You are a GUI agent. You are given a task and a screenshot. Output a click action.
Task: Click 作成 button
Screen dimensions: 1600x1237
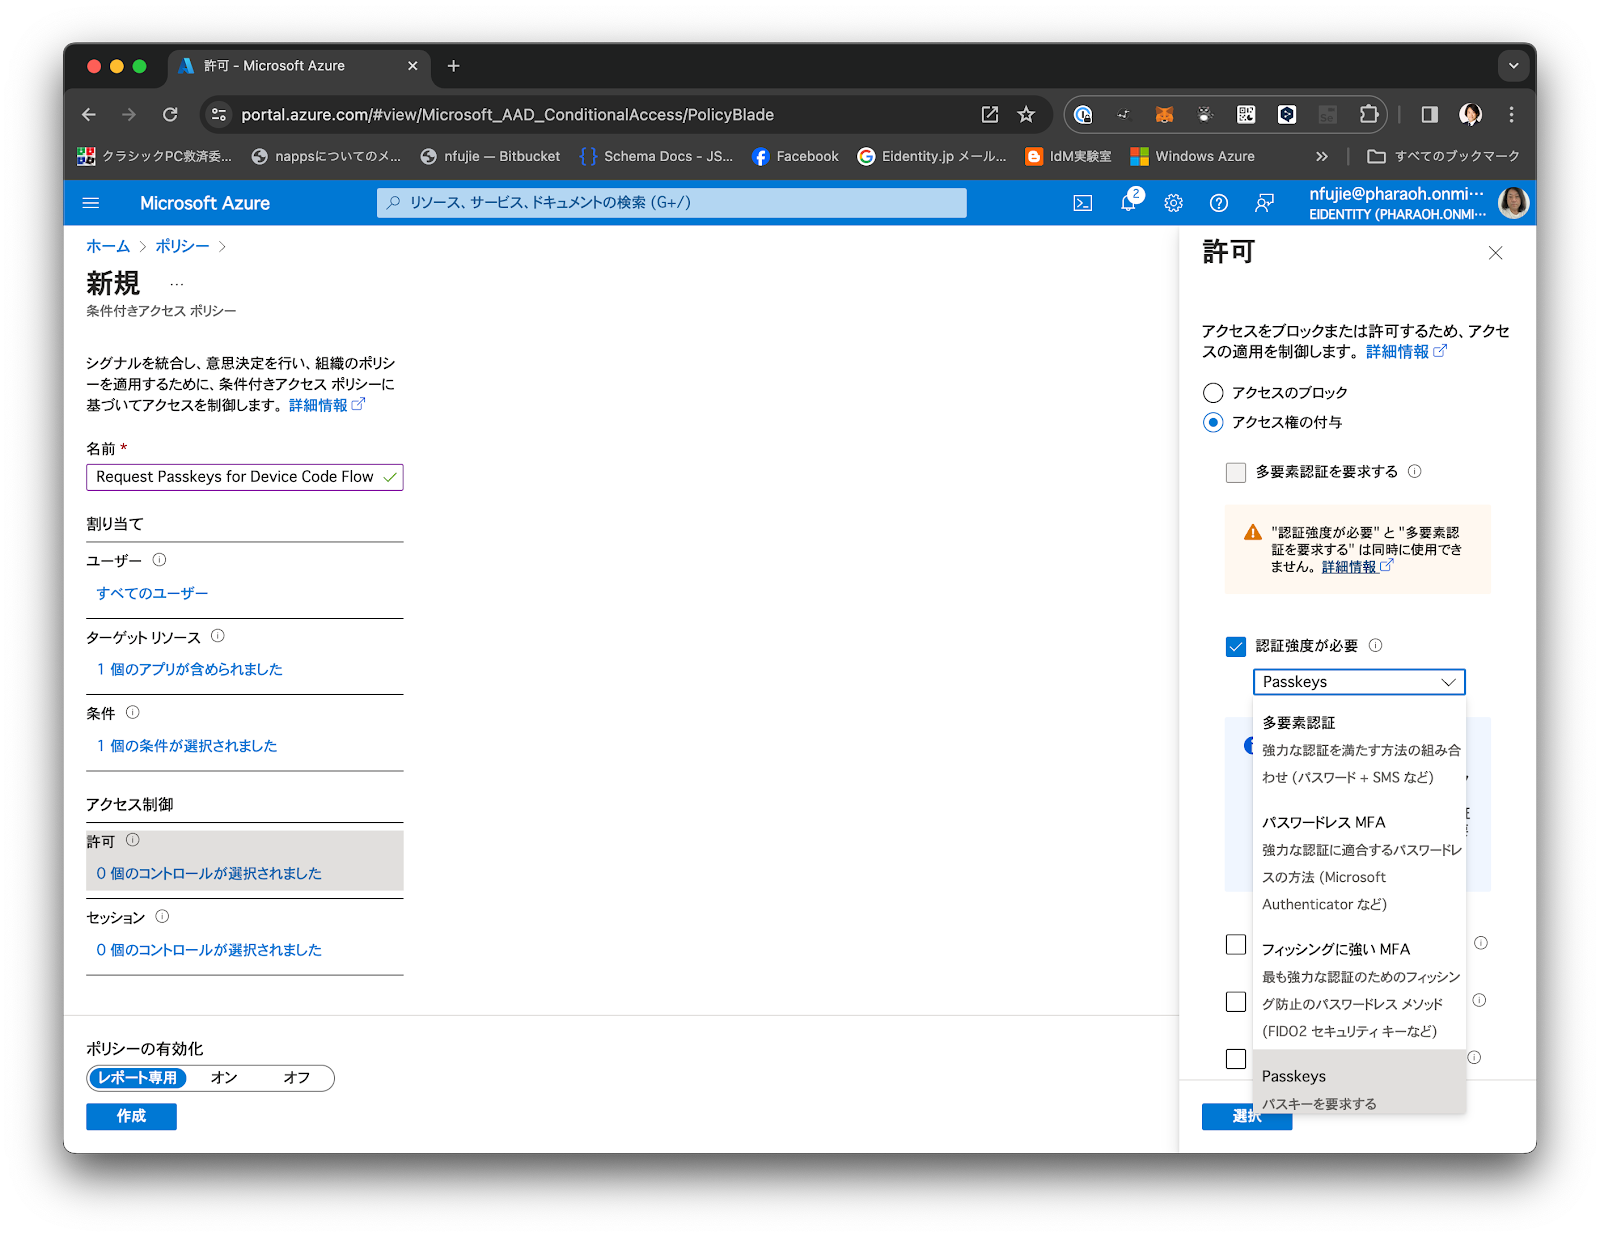[x=131, y=1116]
